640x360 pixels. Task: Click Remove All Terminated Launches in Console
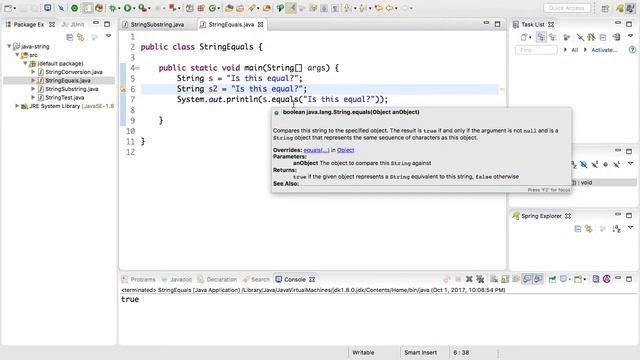tap(480, 279)
